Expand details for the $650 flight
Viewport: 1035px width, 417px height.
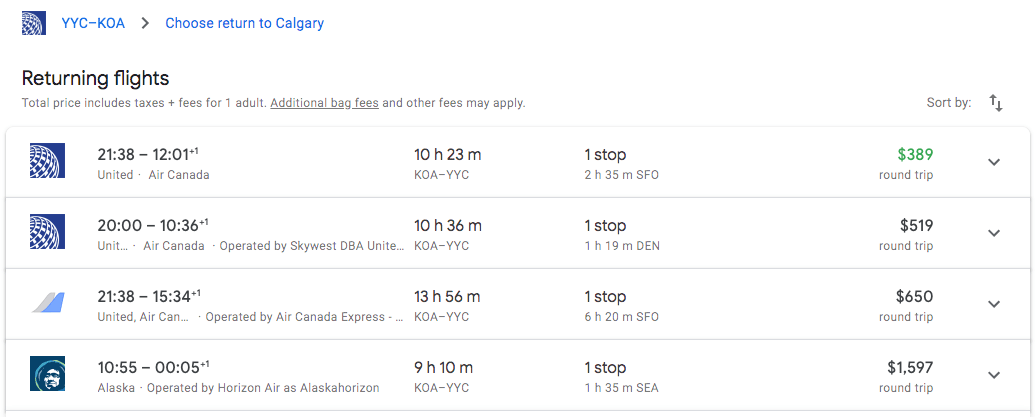(994, 304)
